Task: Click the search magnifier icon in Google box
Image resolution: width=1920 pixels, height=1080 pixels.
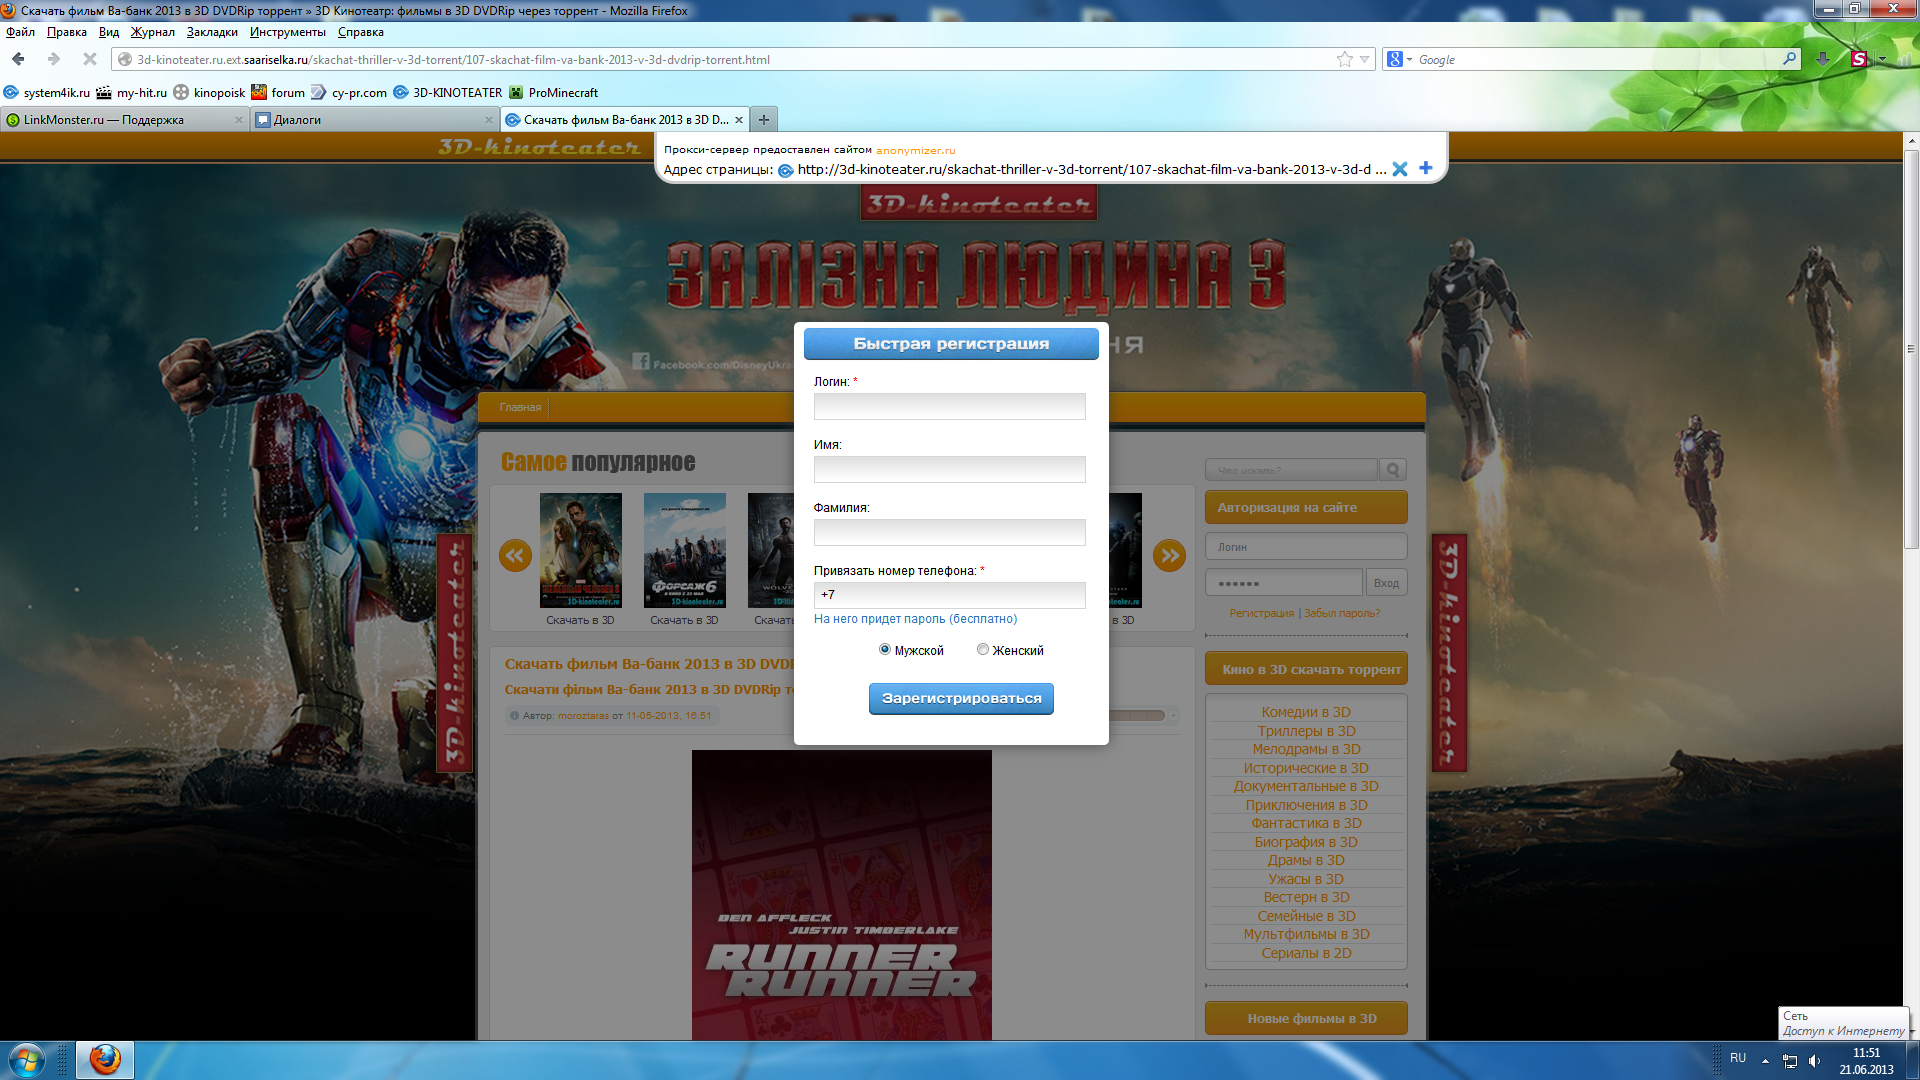Action: point(1789,59)
